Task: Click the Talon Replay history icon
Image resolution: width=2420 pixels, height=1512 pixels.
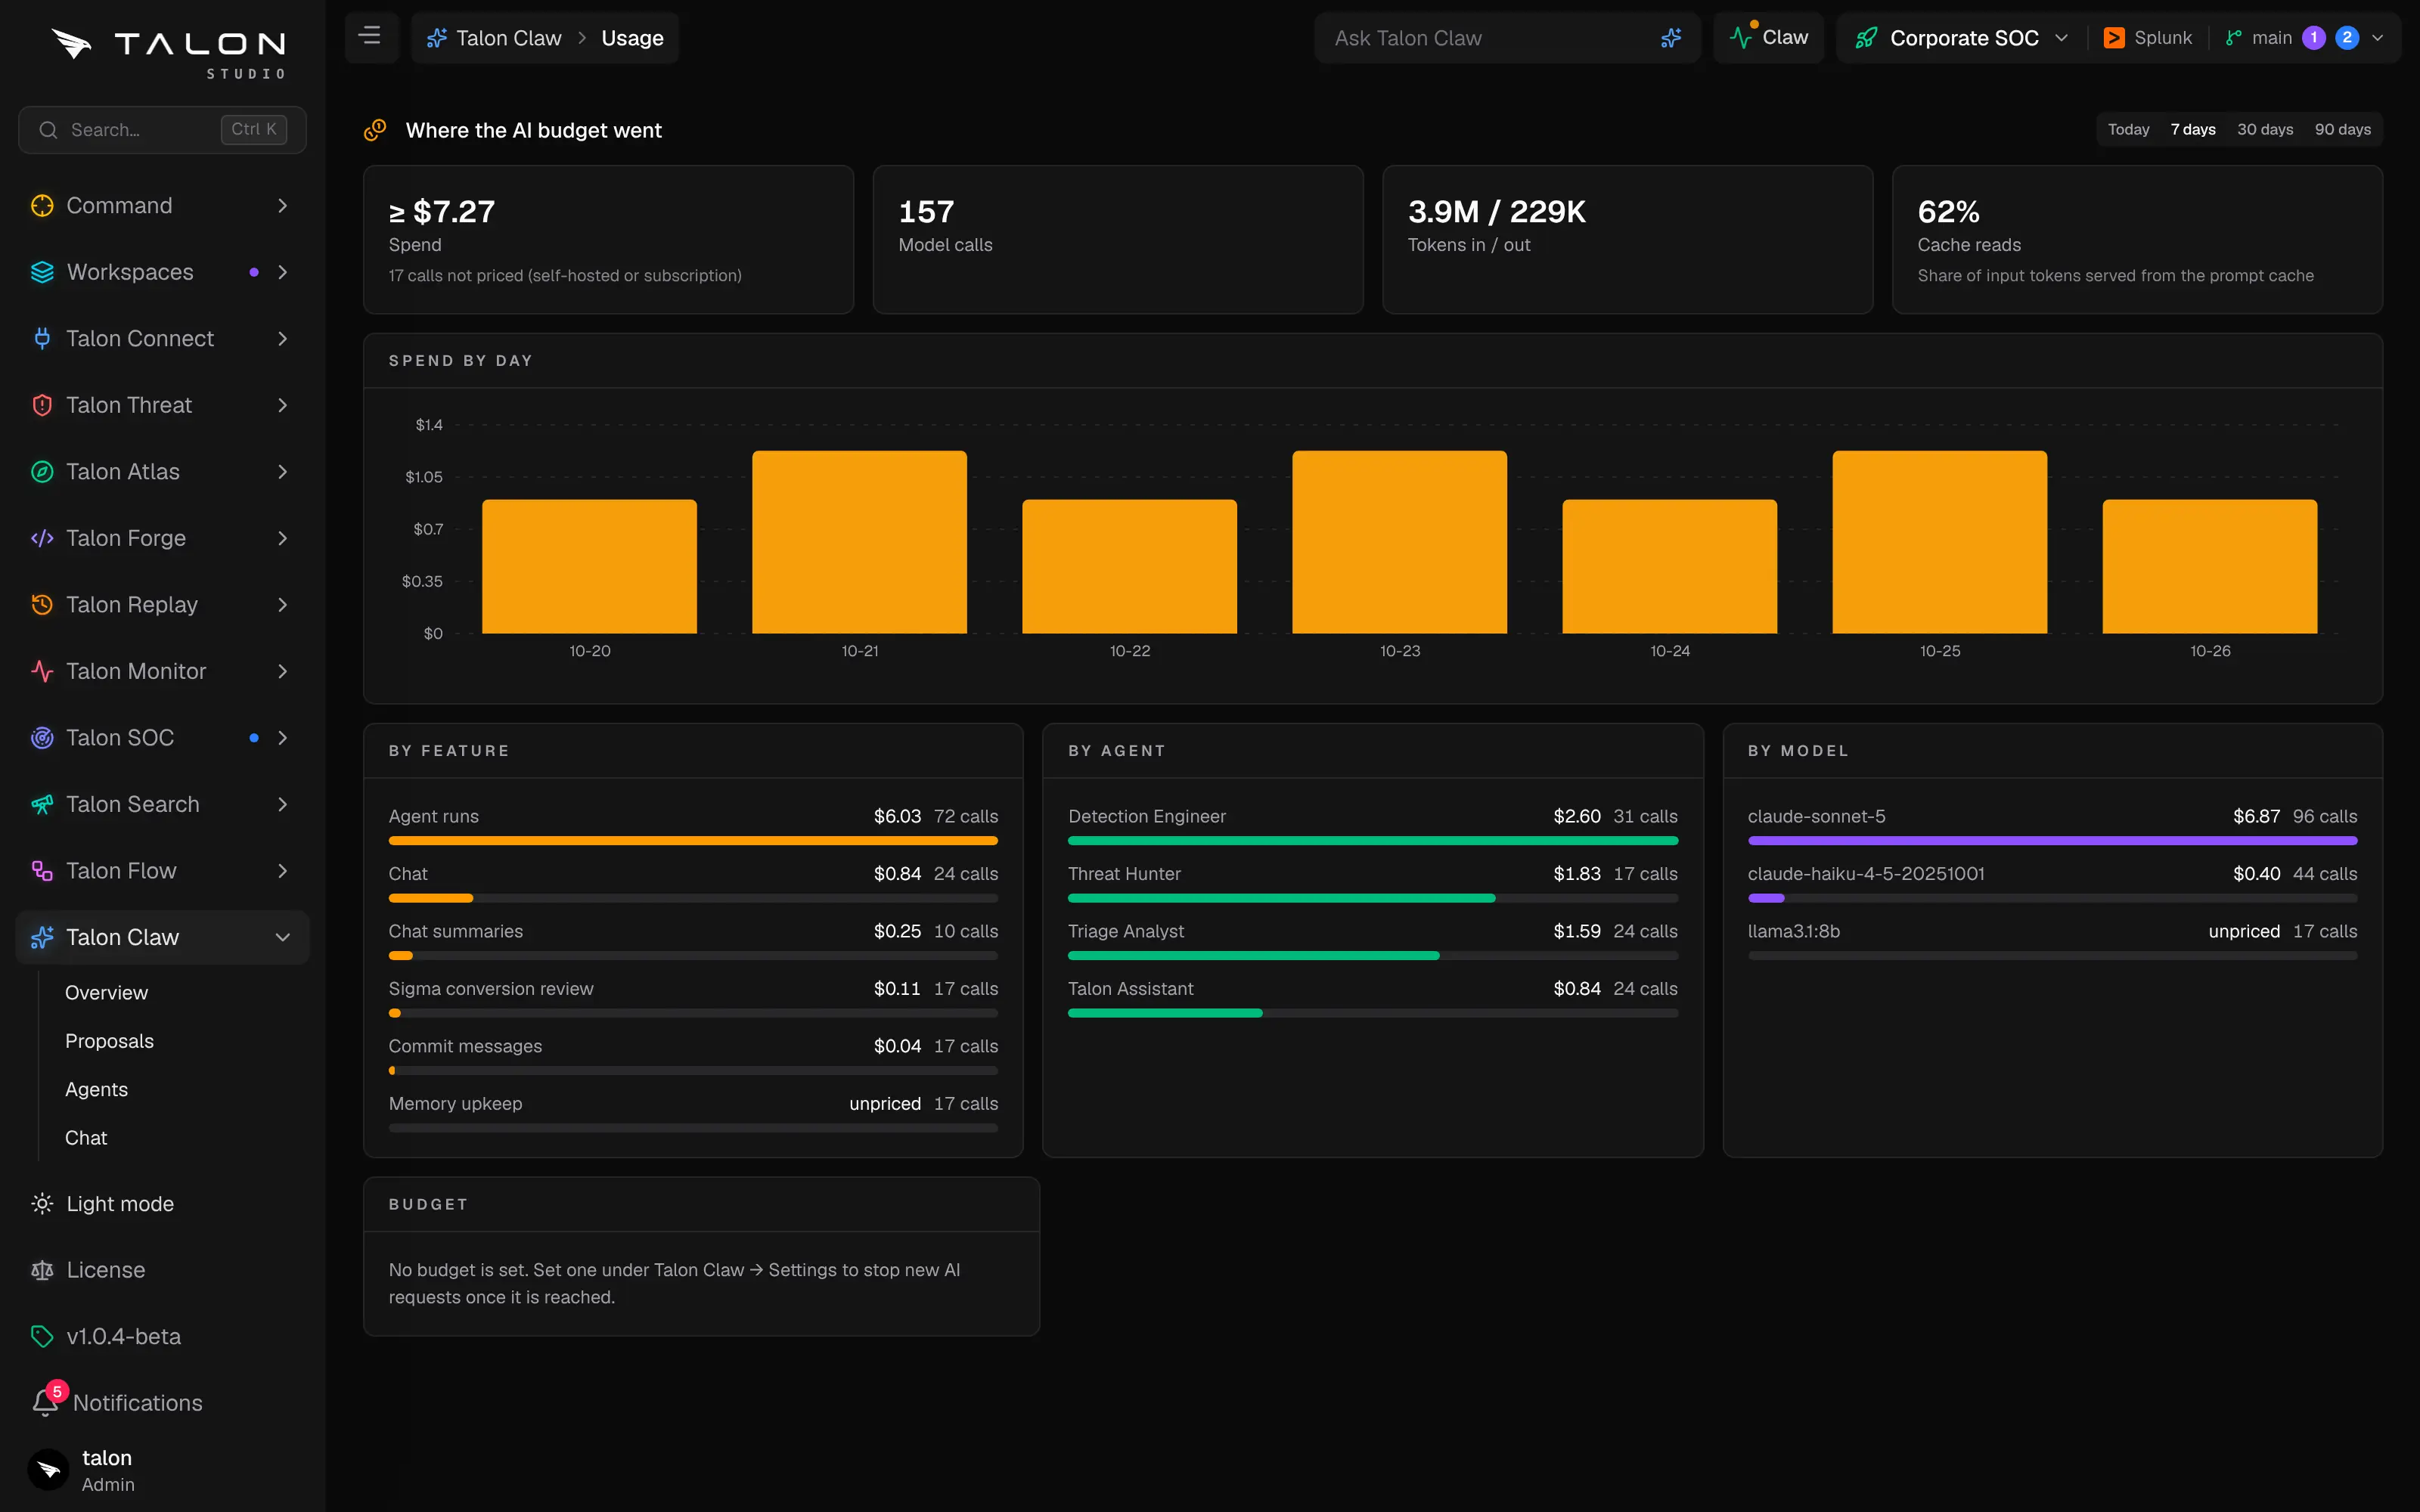Action: coord(42,605)
